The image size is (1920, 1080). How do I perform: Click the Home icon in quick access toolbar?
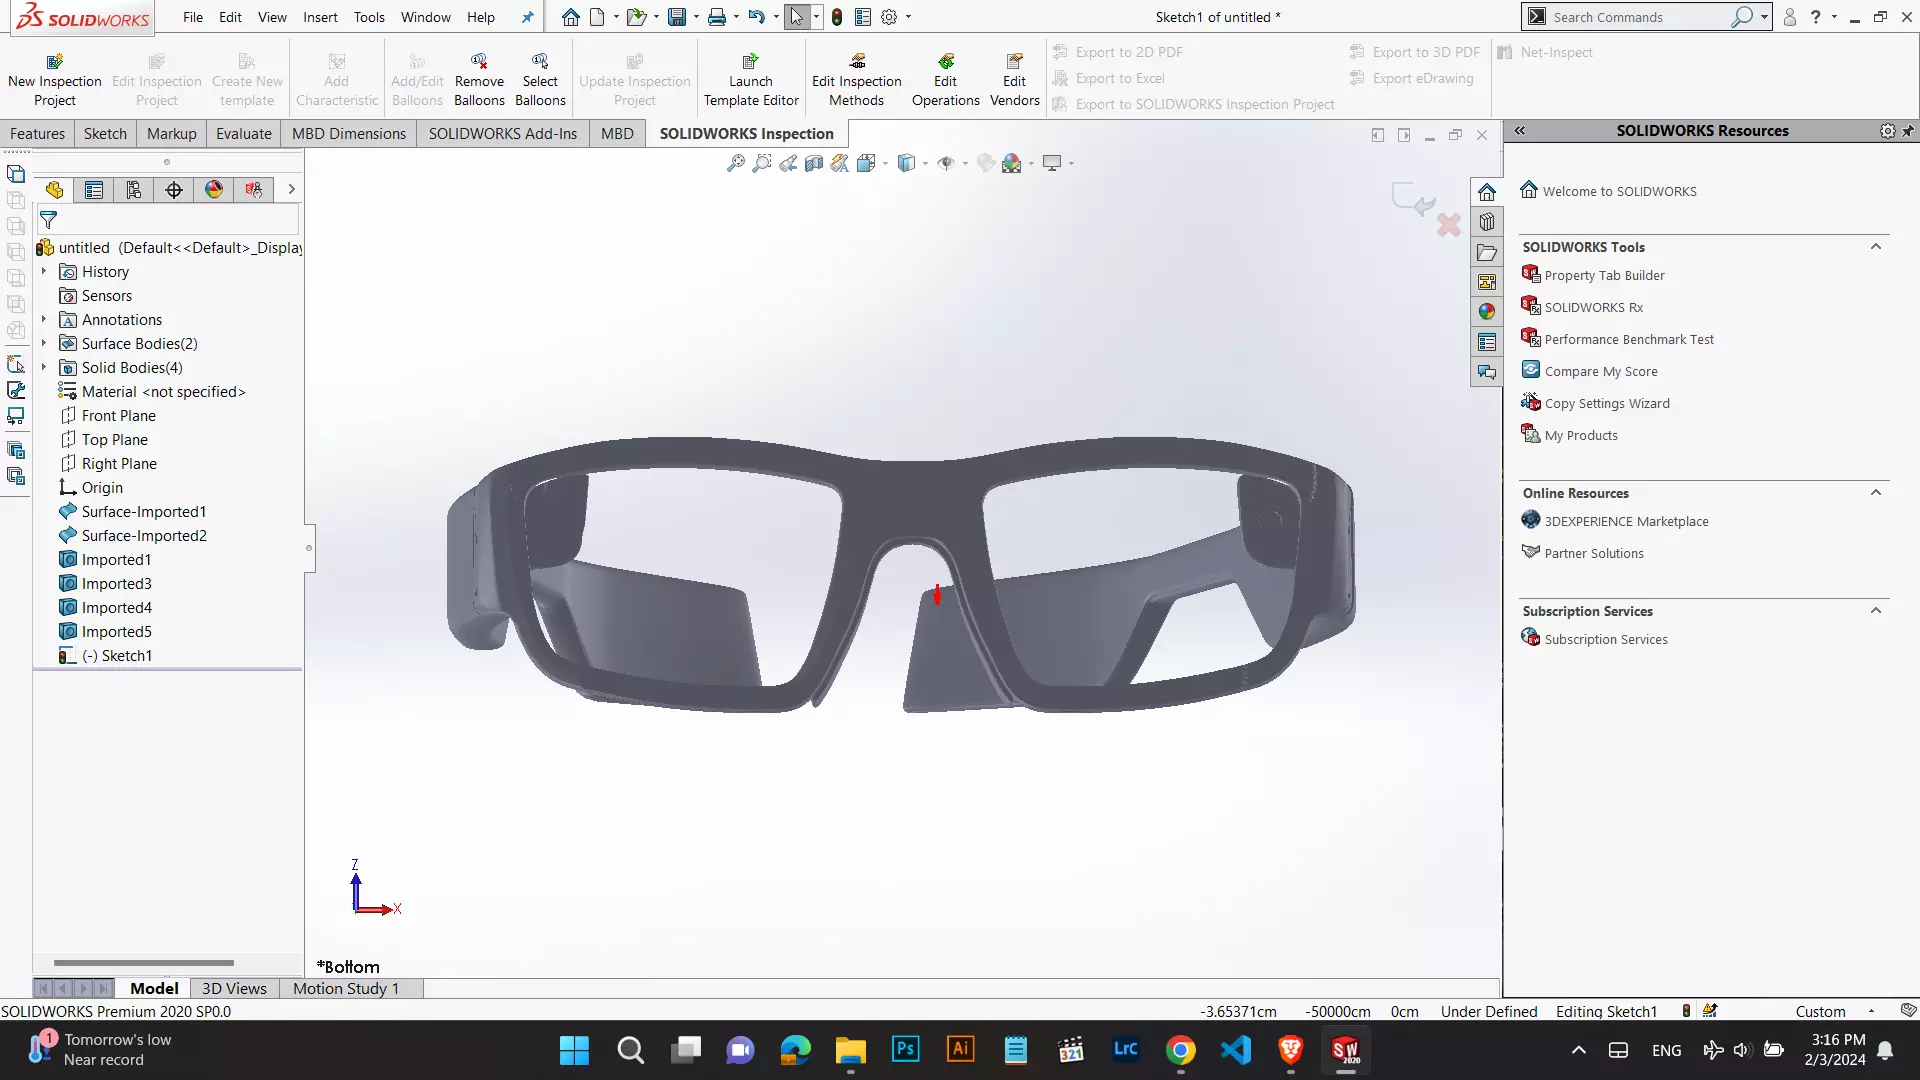(570, 17)
